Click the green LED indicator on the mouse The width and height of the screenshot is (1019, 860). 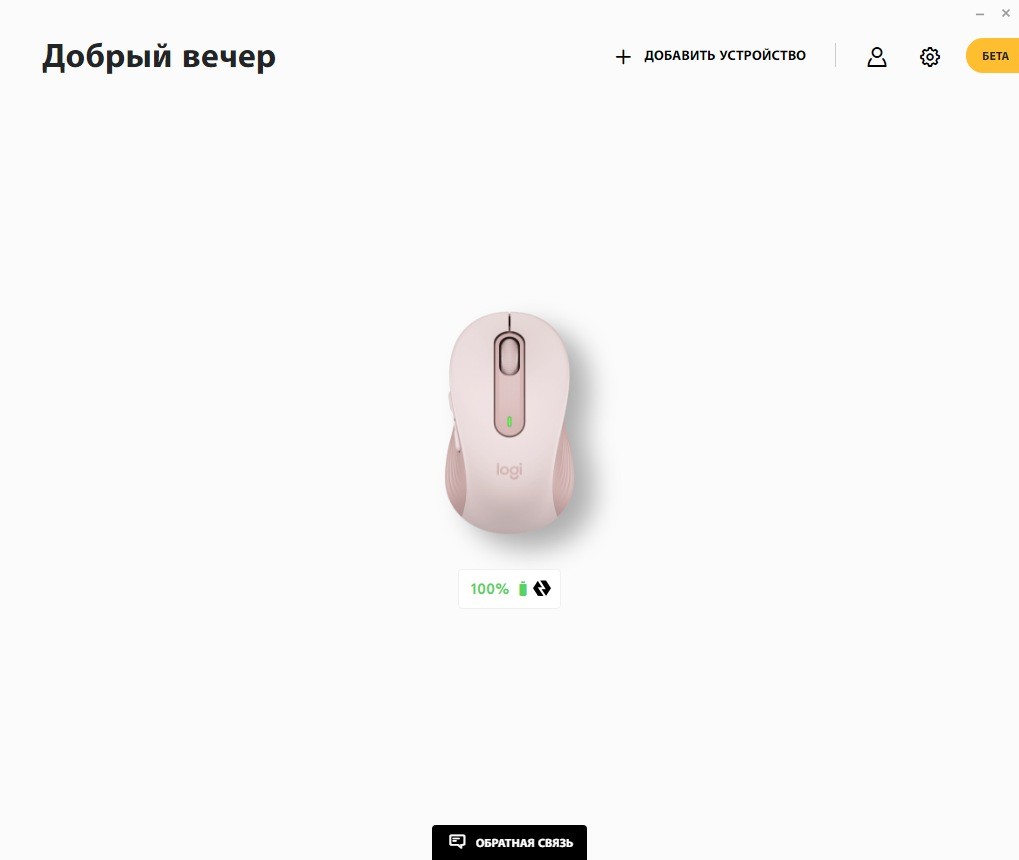tap(510, 422)
